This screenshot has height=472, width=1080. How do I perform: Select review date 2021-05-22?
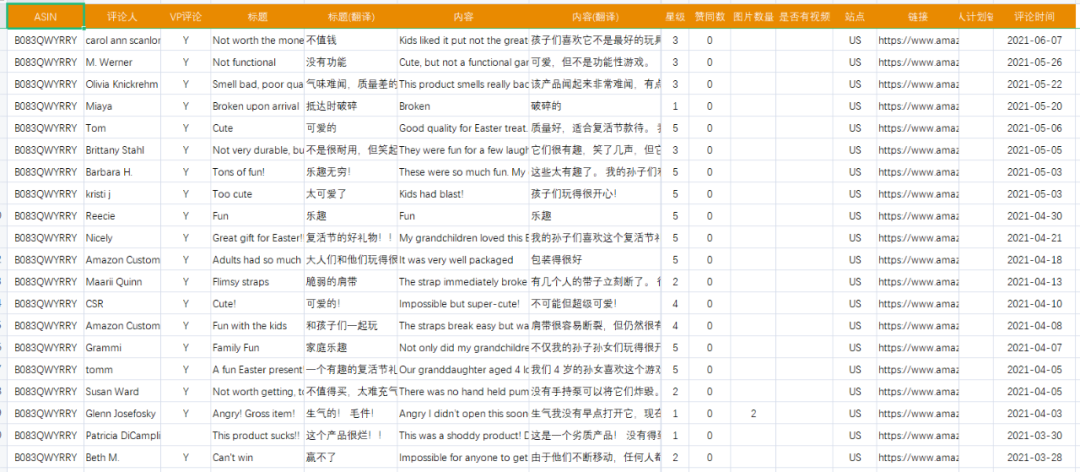pyautogui.click(x=1034, y=84)
